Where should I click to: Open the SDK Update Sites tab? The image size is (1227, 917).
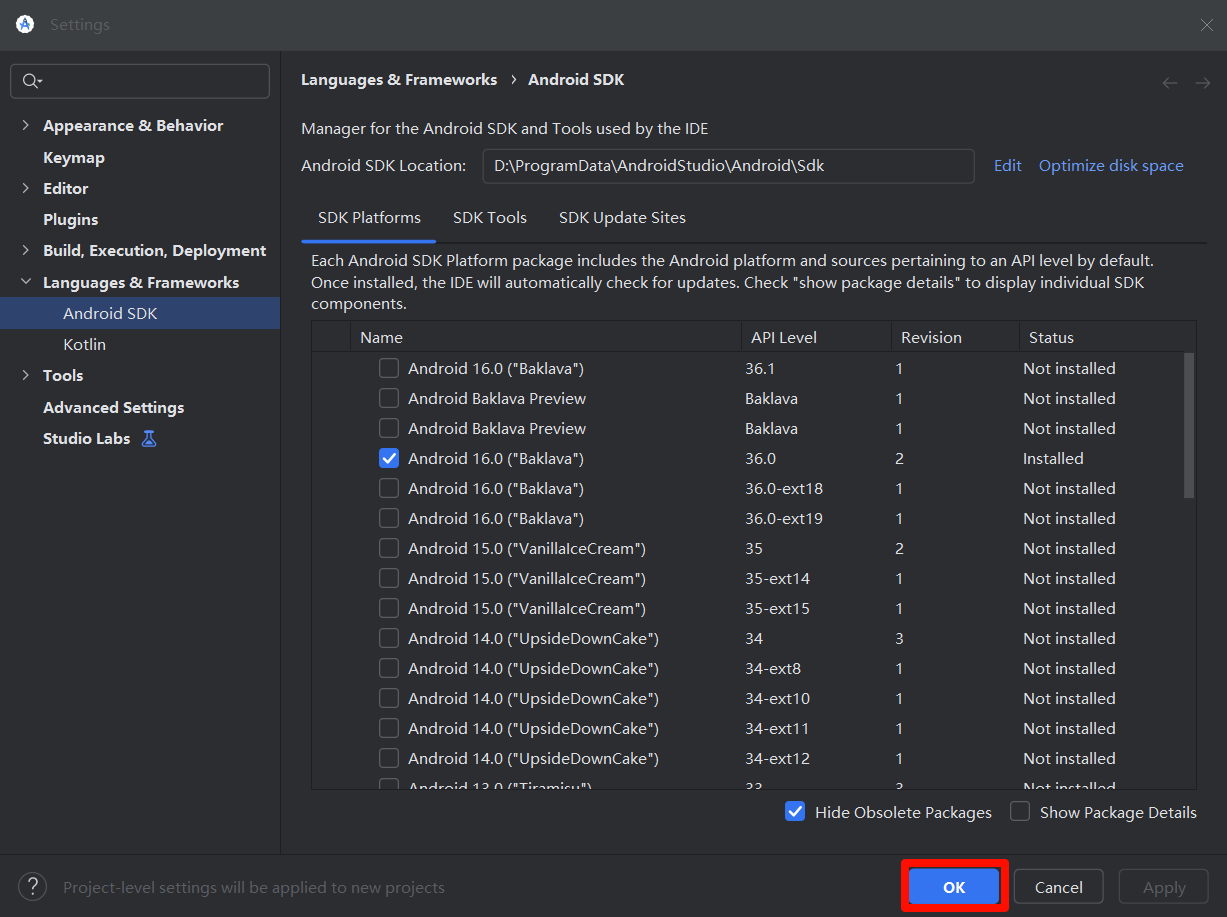pos(622,217)
